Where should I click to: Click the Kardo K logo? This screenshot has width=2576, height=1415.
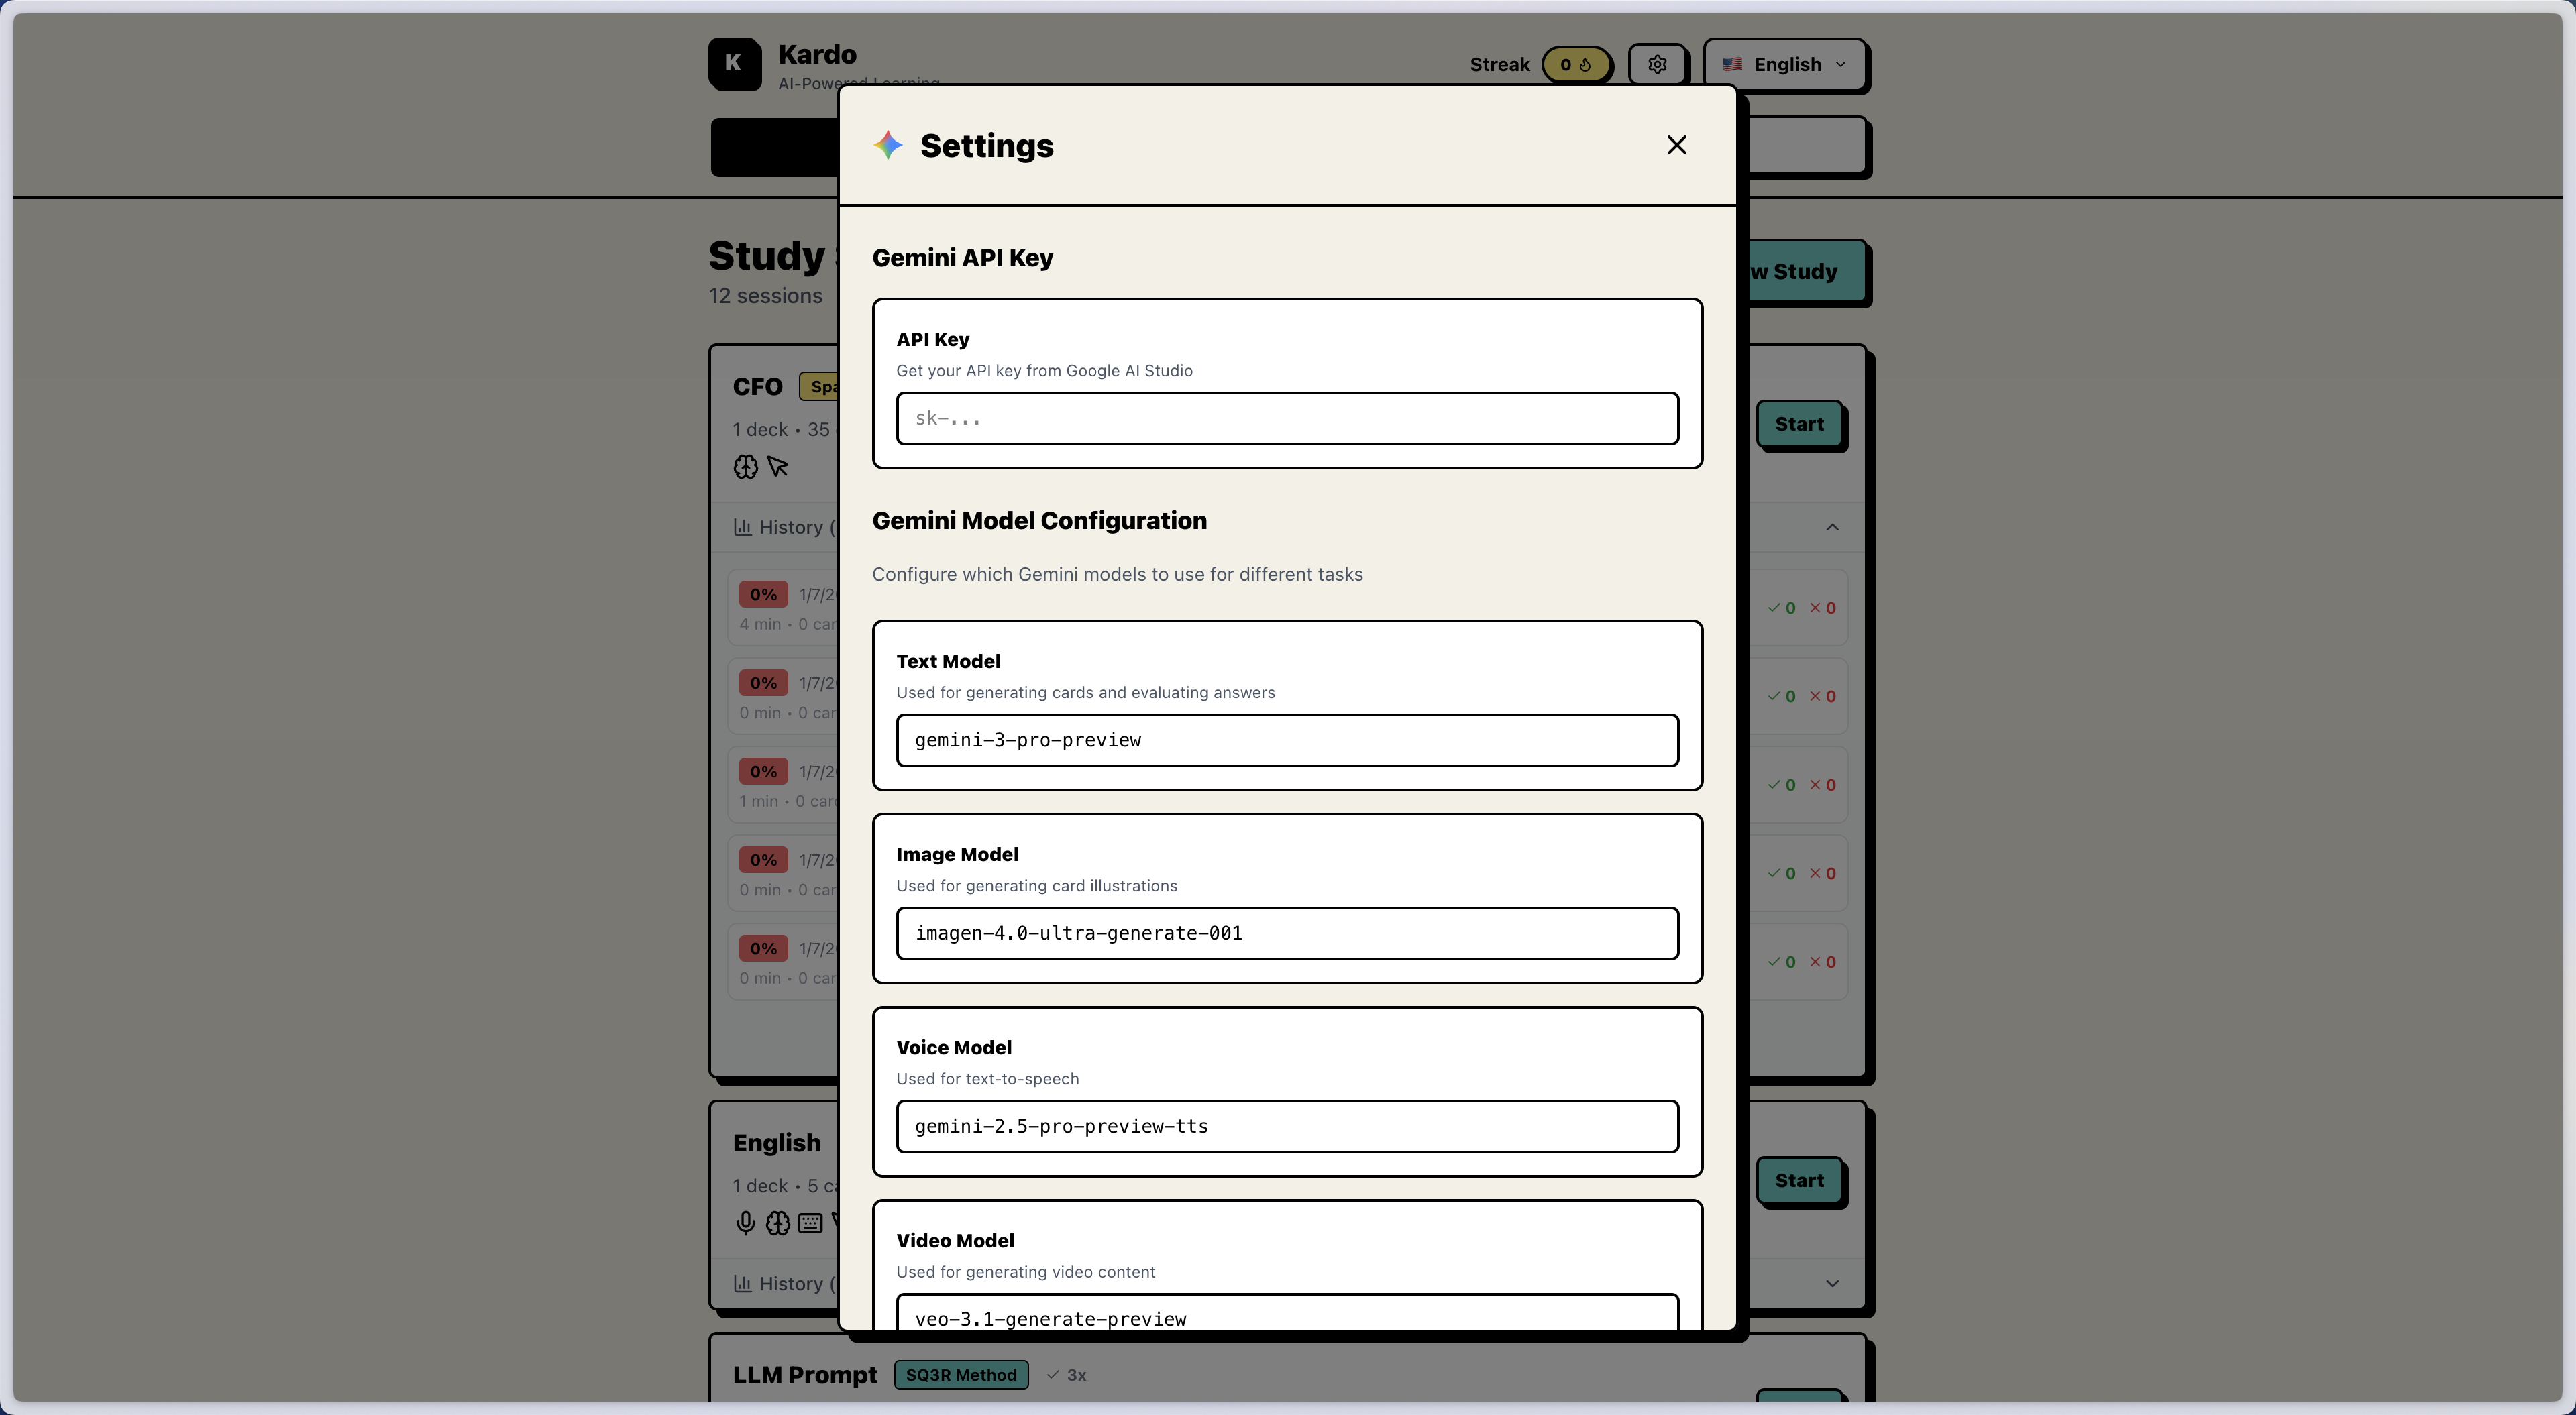[x=734, y=63]
